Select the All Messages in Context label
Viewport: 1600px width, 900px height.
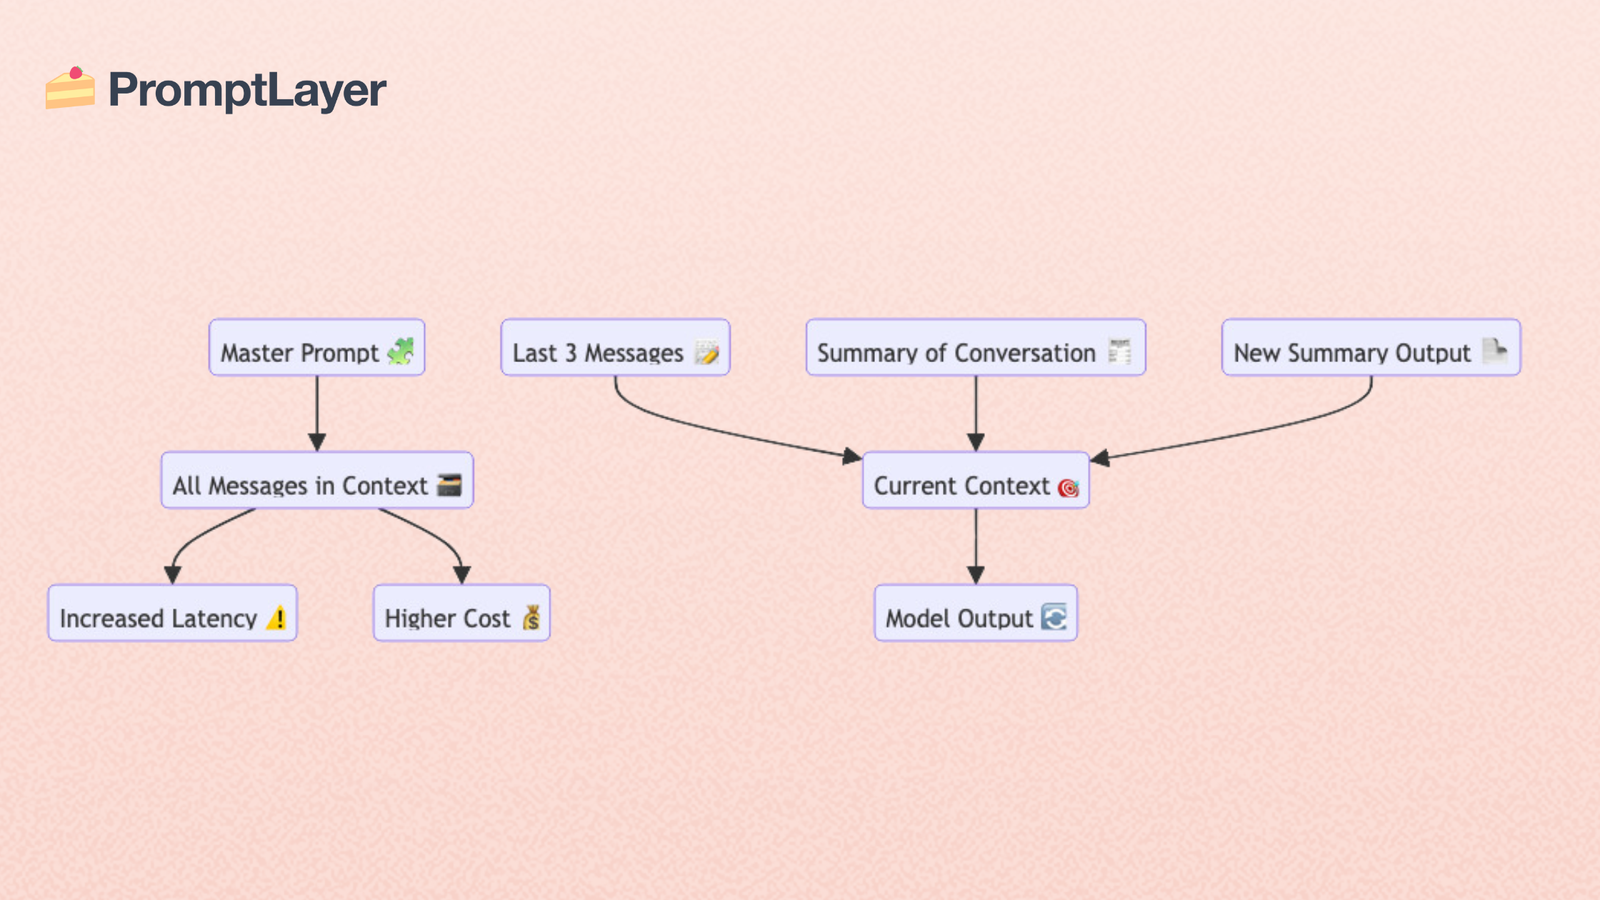(x=300, y=486)
